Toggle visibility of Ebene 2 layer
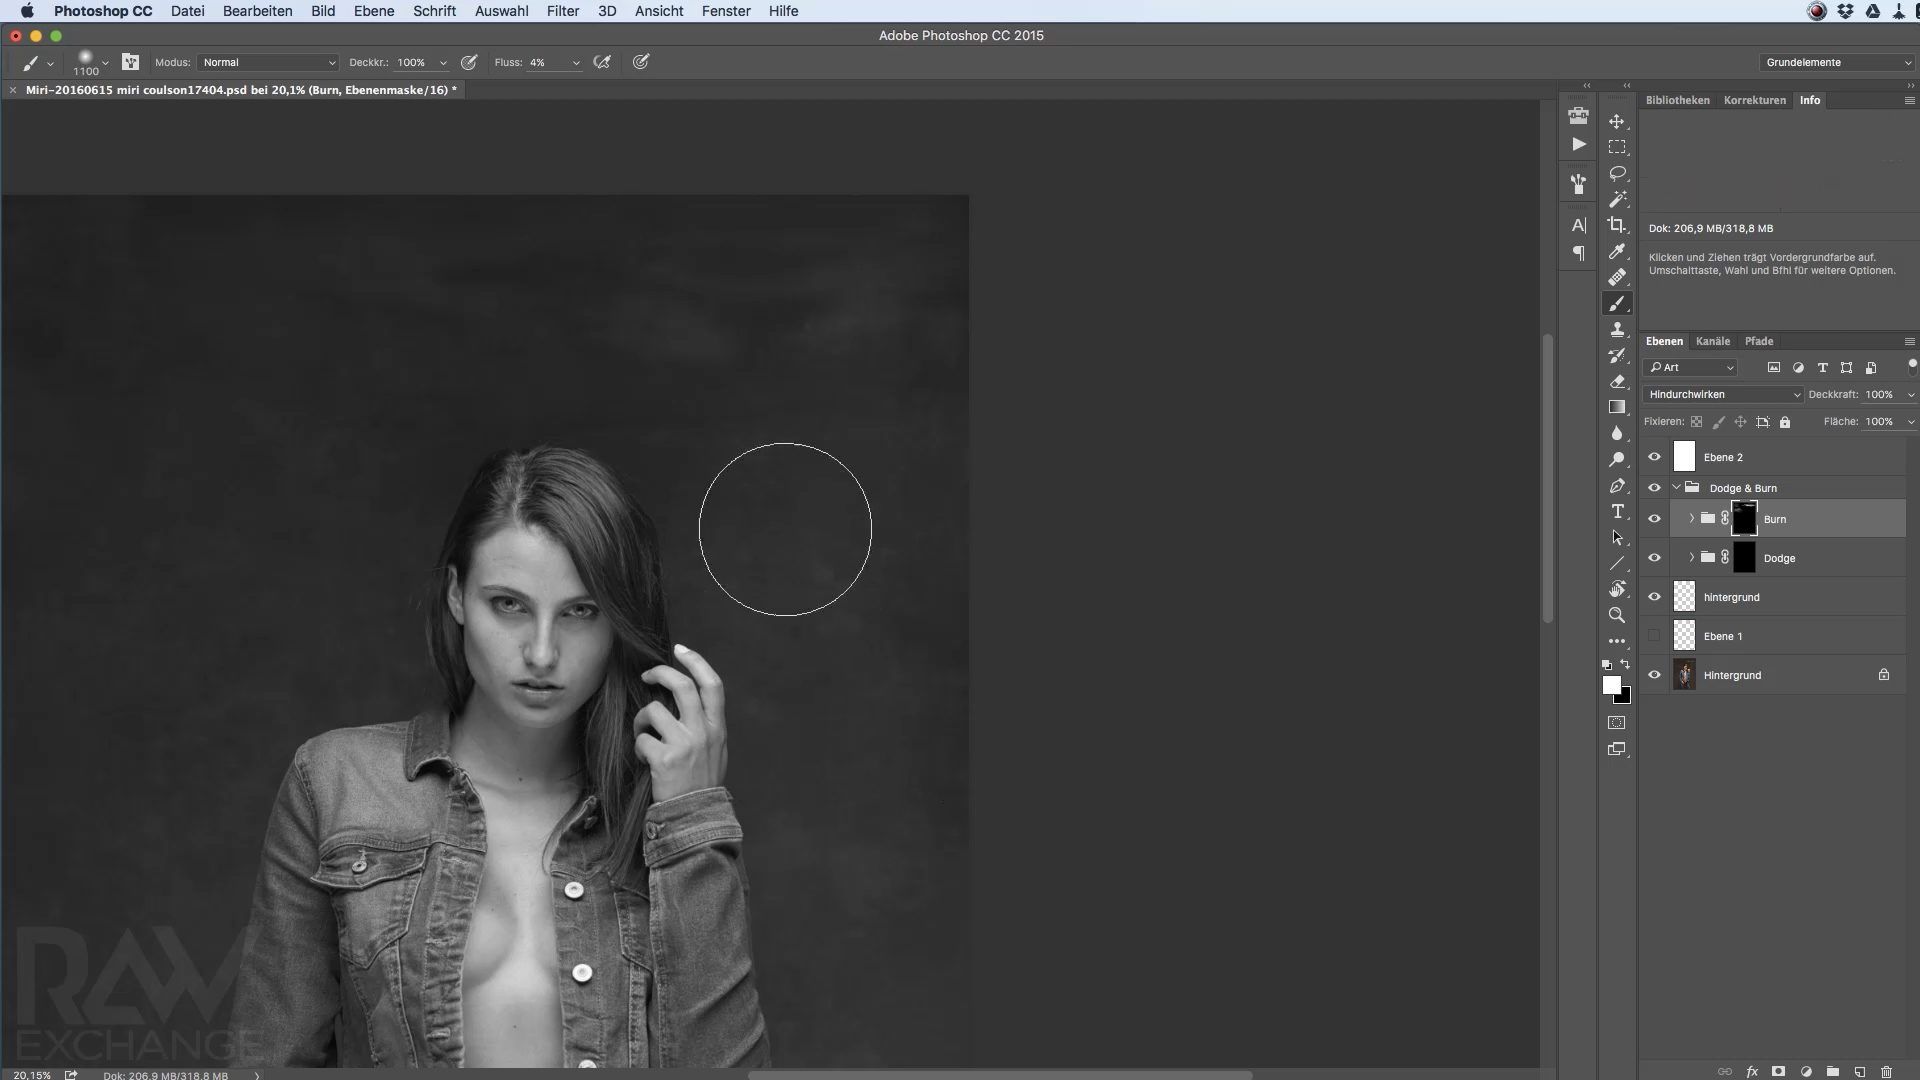1920x1080 pixels. pyautogui.click(x=1654, y=457)
